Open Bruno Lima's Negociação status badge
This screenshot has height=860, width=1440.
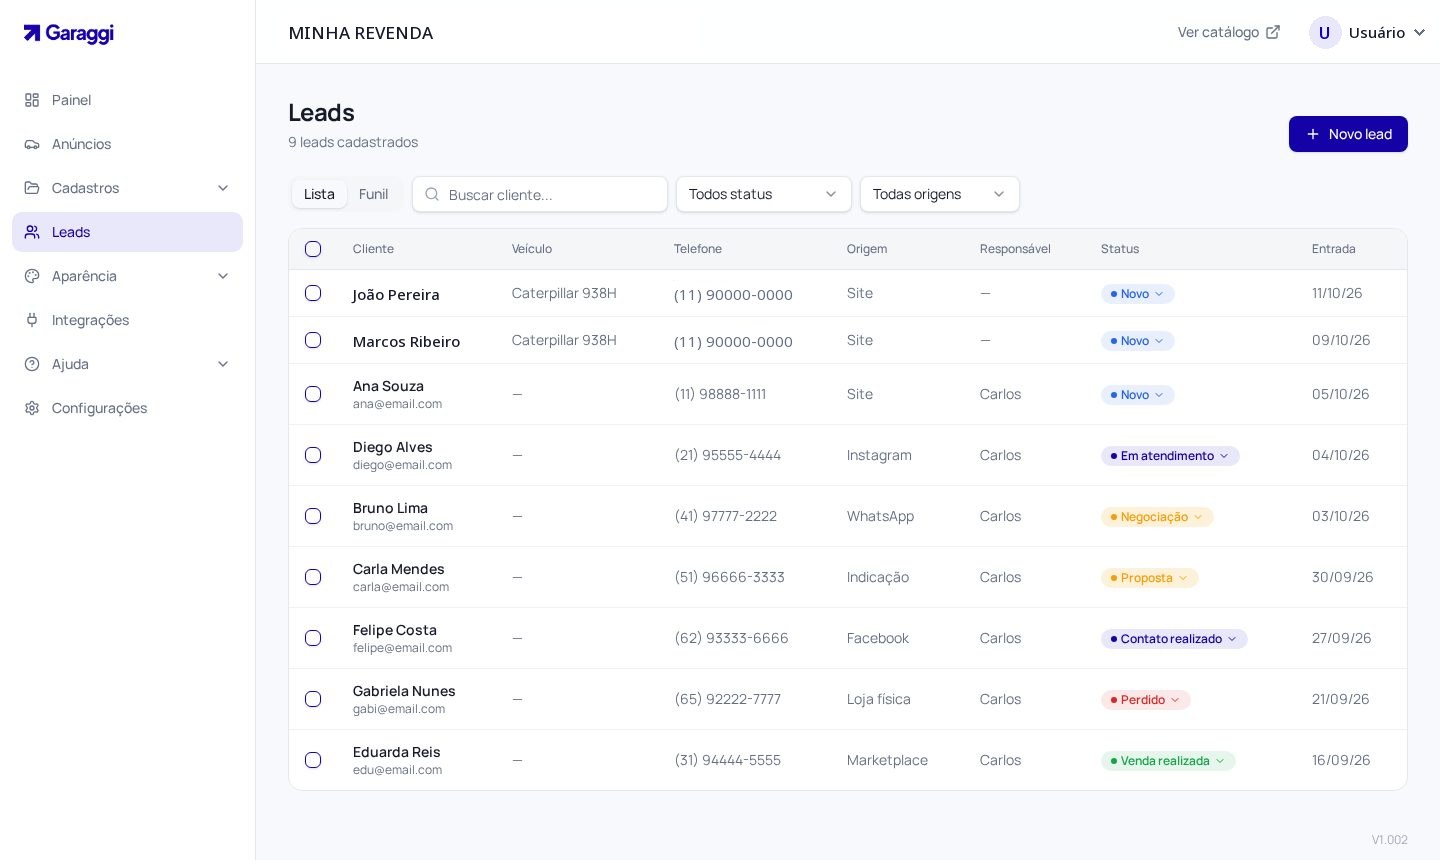click(x=1157, y=517)
